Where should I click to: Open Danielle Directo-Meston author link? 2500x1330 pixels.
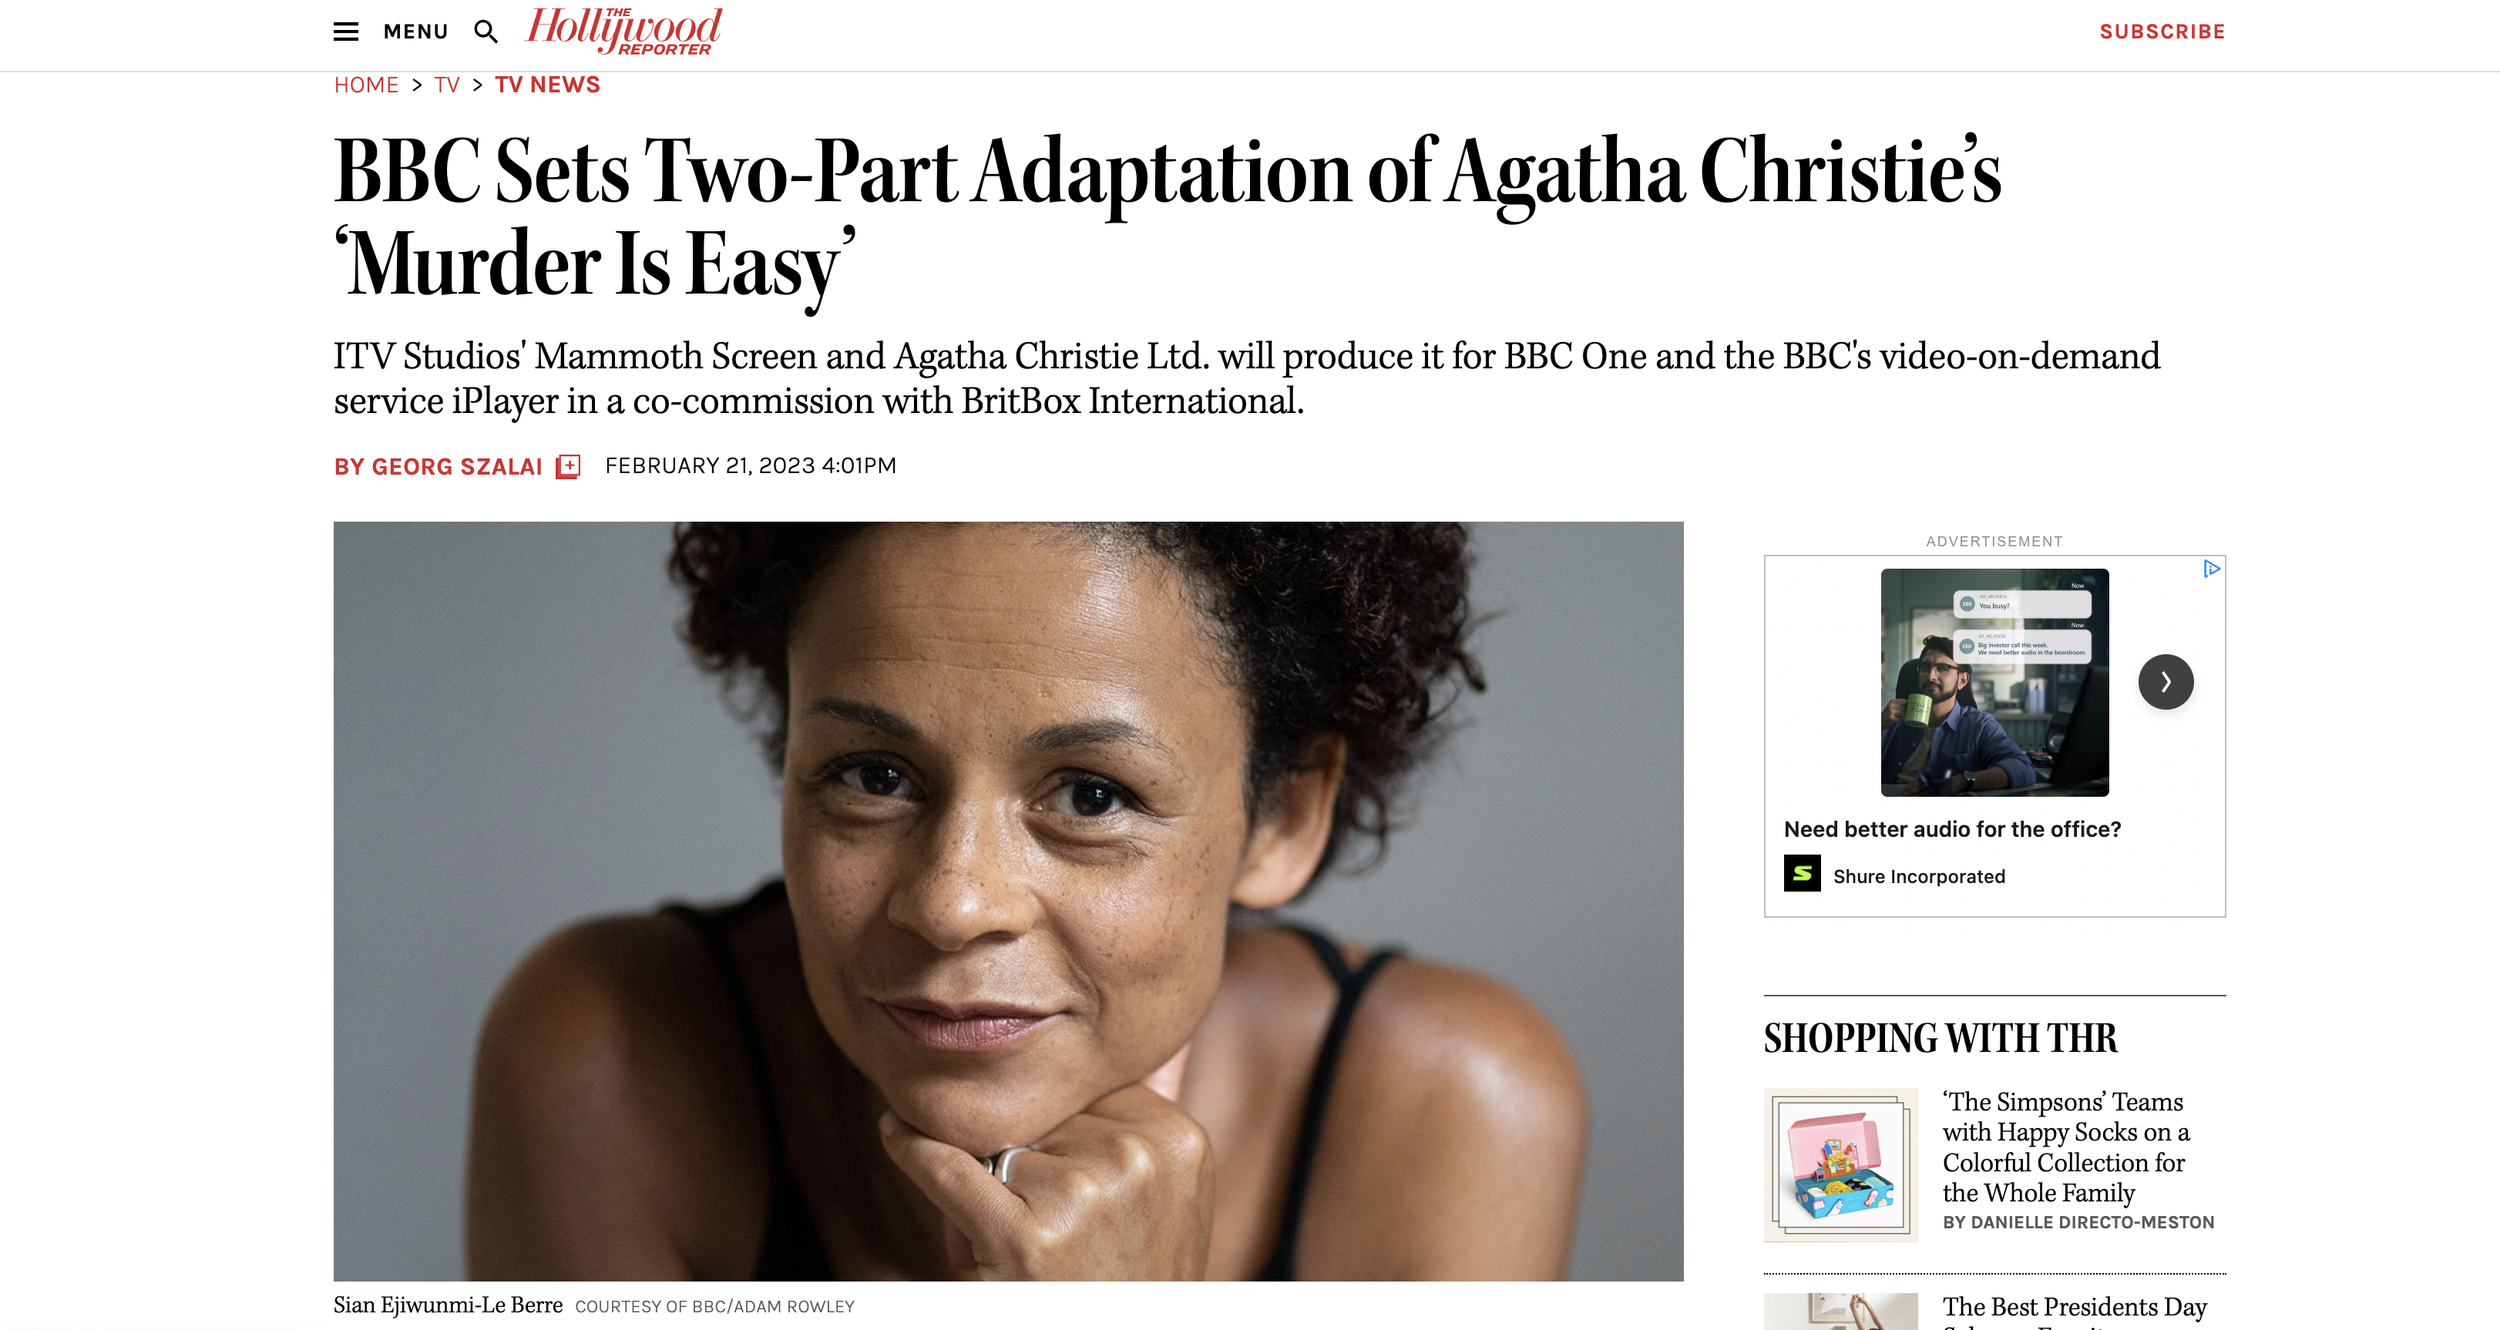[2078, 1222]
